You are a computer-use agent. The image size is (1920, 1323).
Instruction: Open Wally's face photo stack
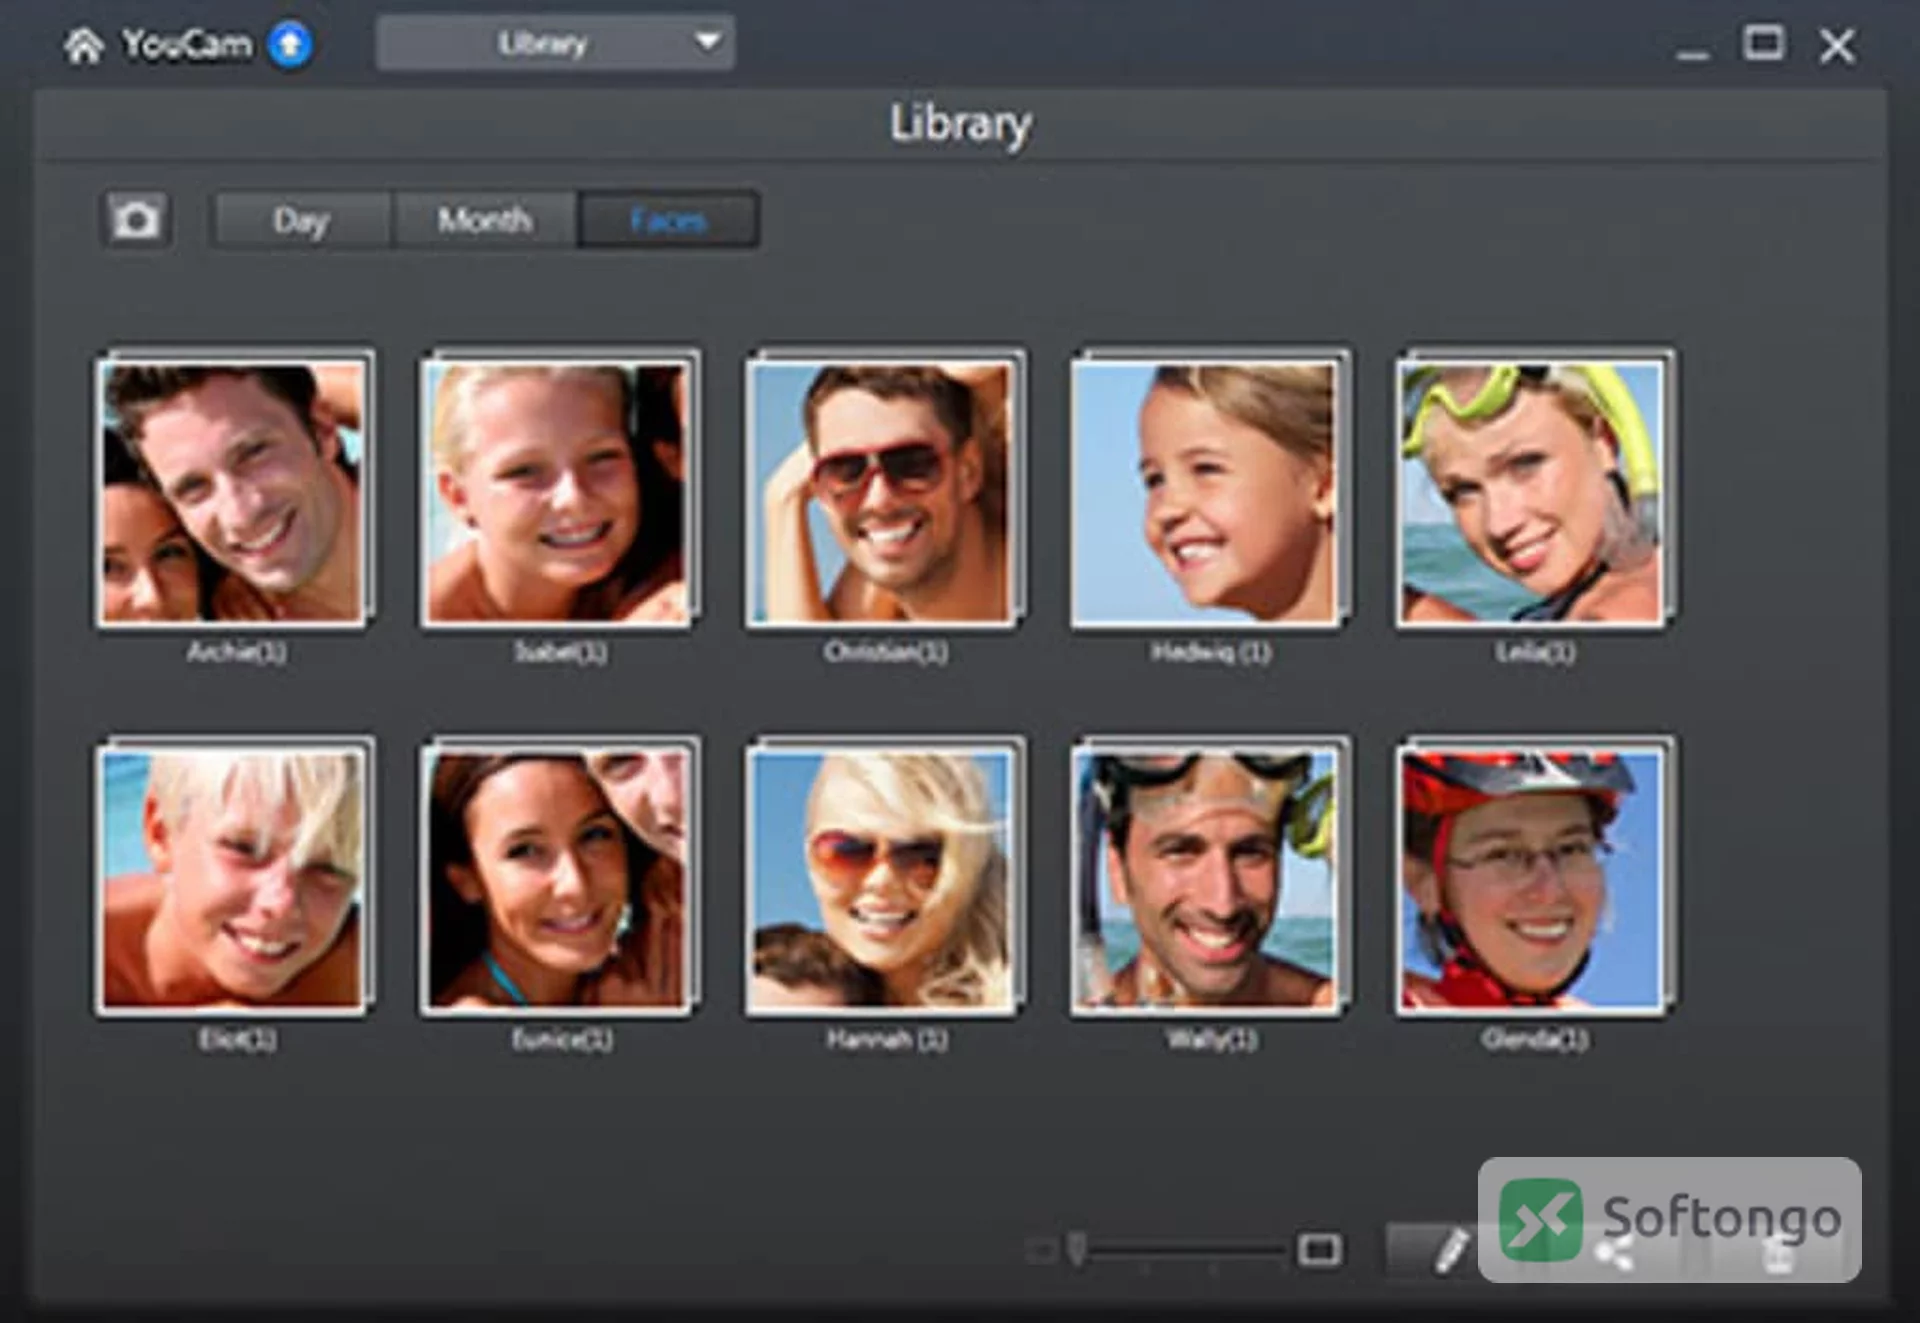[1210, 877]
